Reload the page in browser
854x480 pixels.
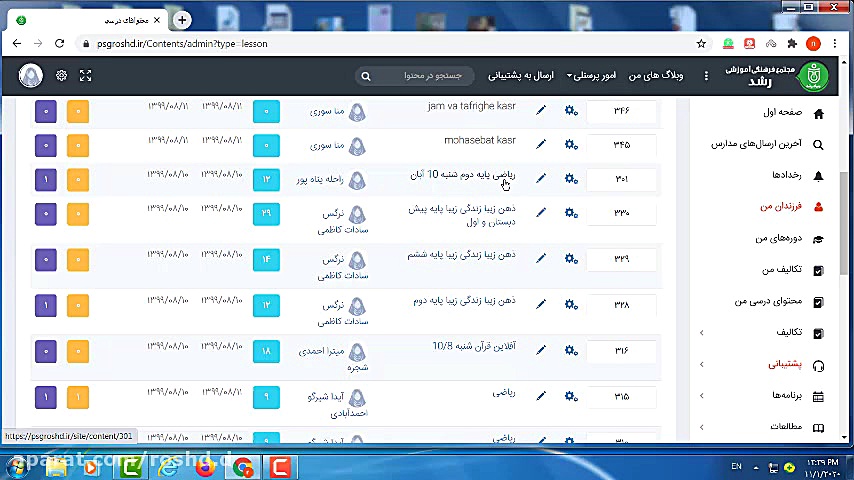(x=59, y=44)
